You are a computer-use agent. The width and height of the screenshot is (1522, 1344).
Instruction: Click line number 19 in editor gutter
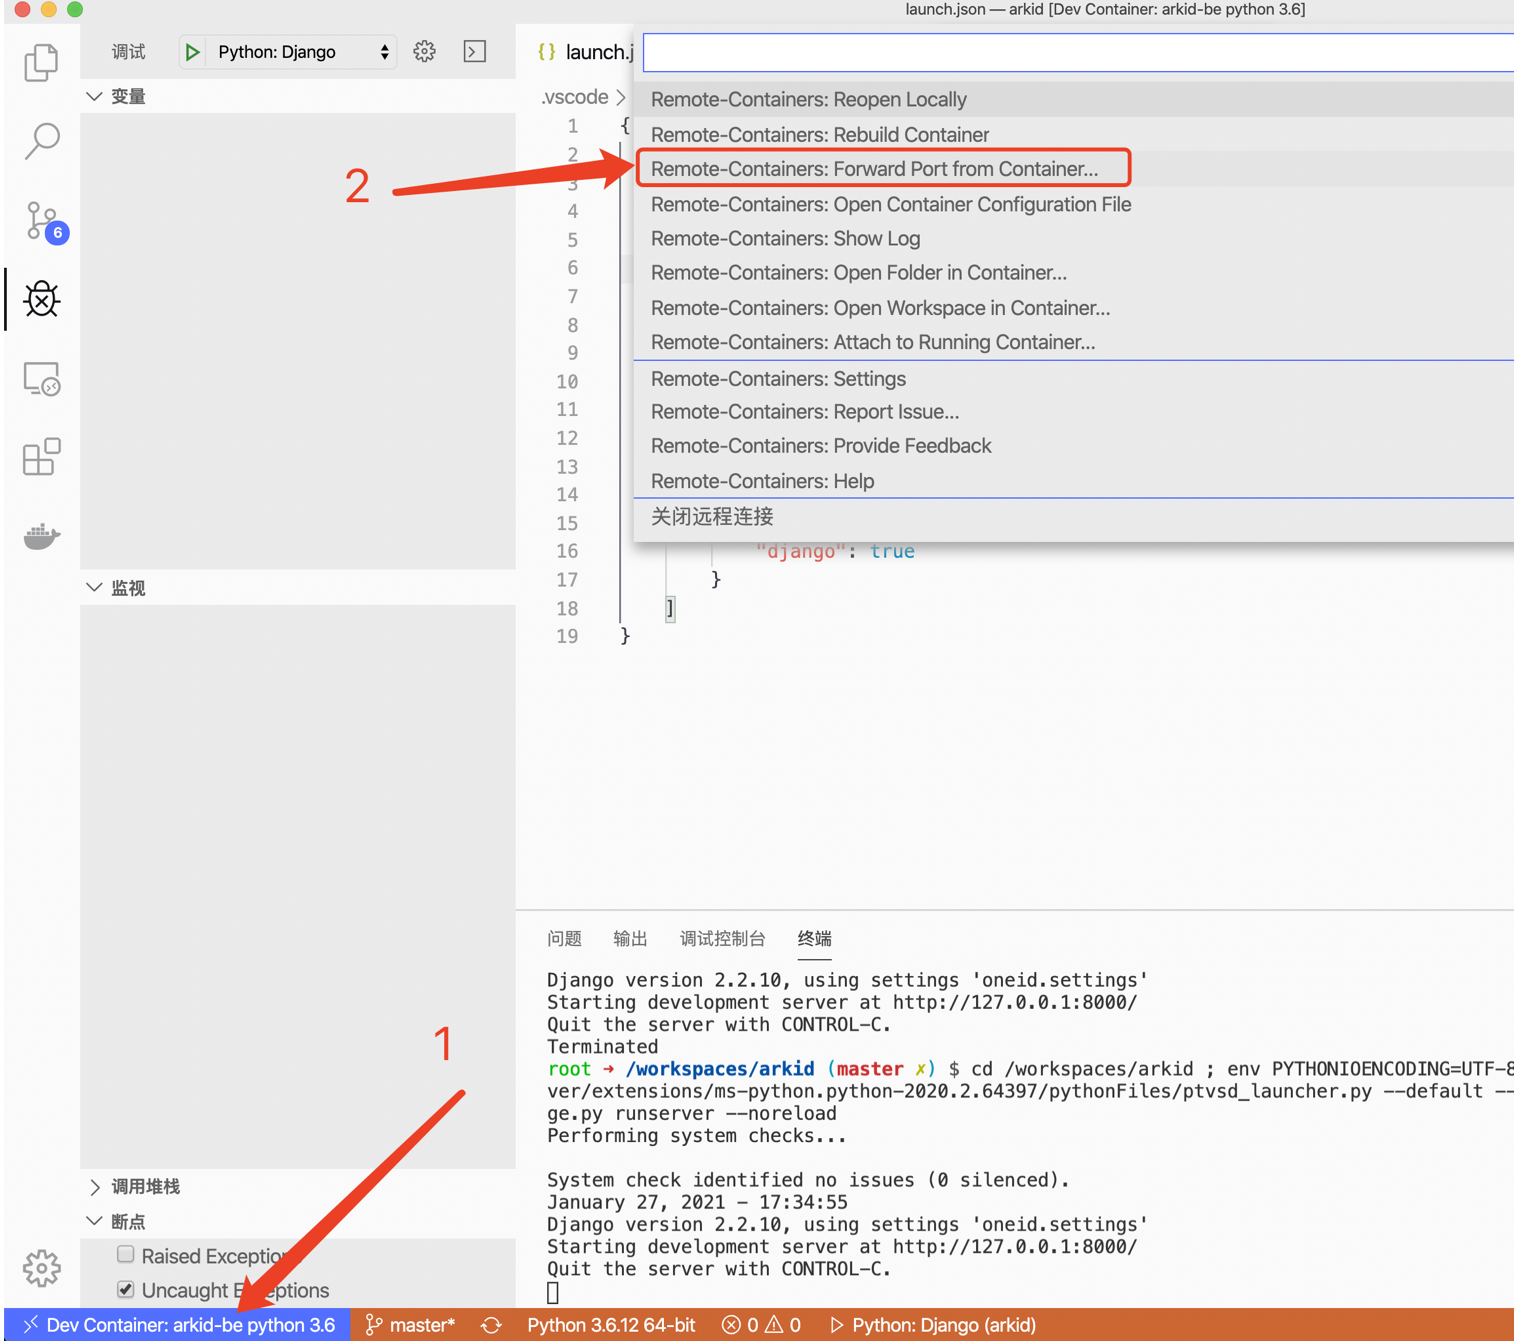tap(567, 636)
